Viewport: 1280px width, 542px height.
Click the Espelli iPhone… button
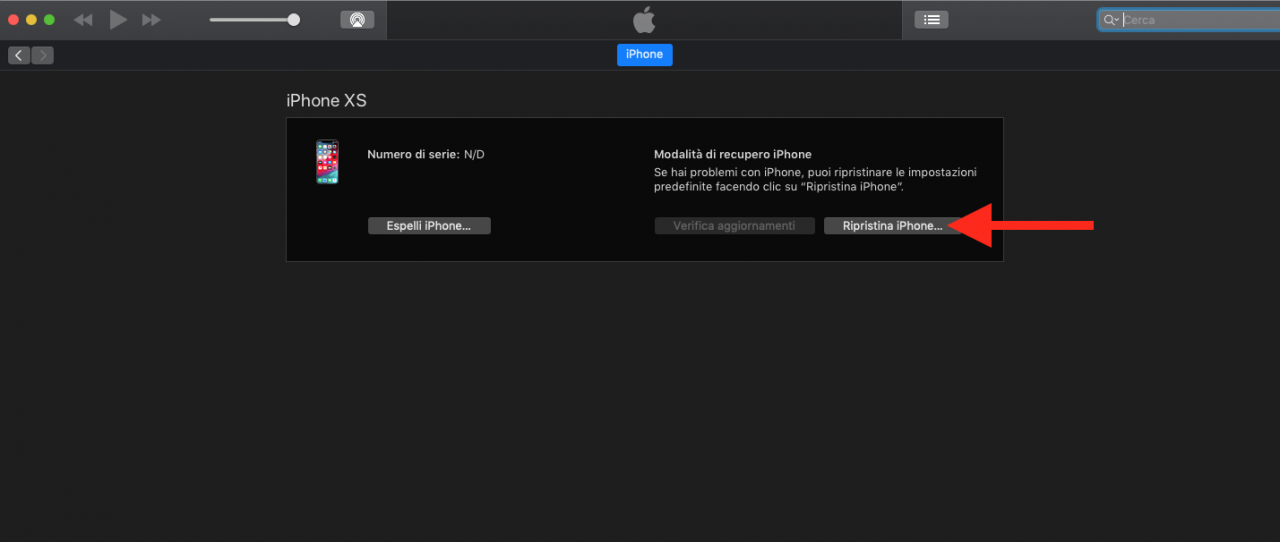pyautogui.click(x=429, y=226)
